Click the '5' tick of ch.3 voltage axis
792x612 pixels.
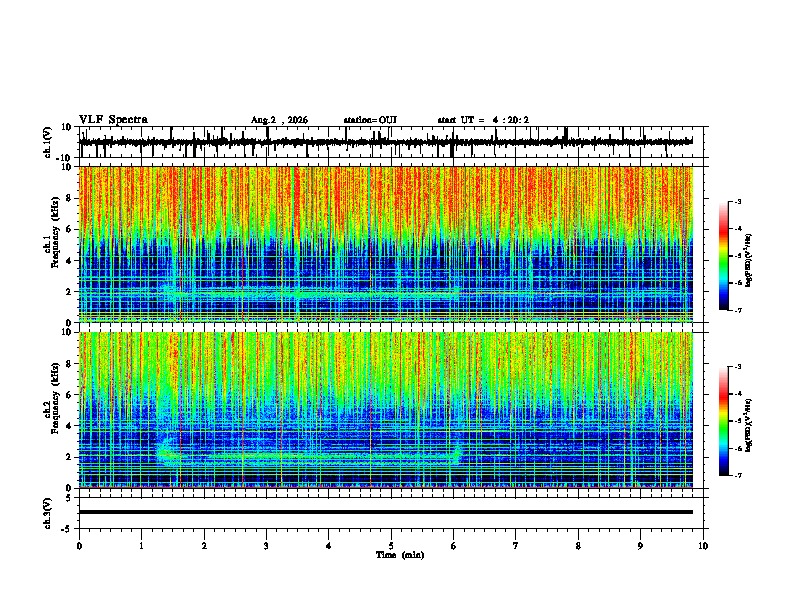tap(69, 498)
